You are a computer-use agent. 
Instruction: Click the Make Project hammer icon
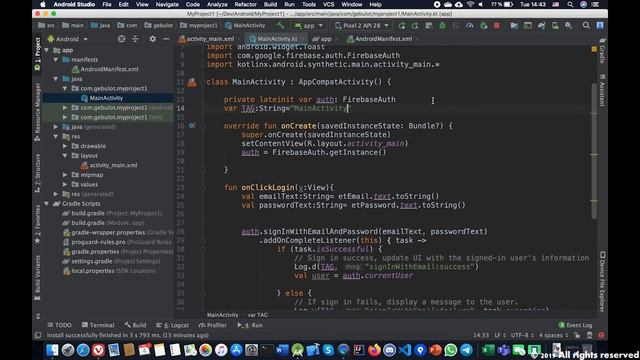(x=280, y=25)
